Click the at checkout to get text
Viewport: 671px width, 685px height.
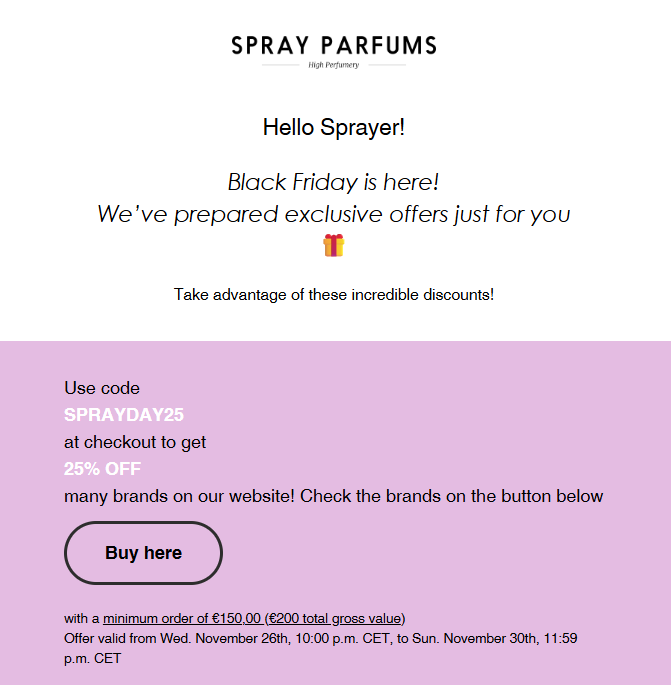click(135, 442)
